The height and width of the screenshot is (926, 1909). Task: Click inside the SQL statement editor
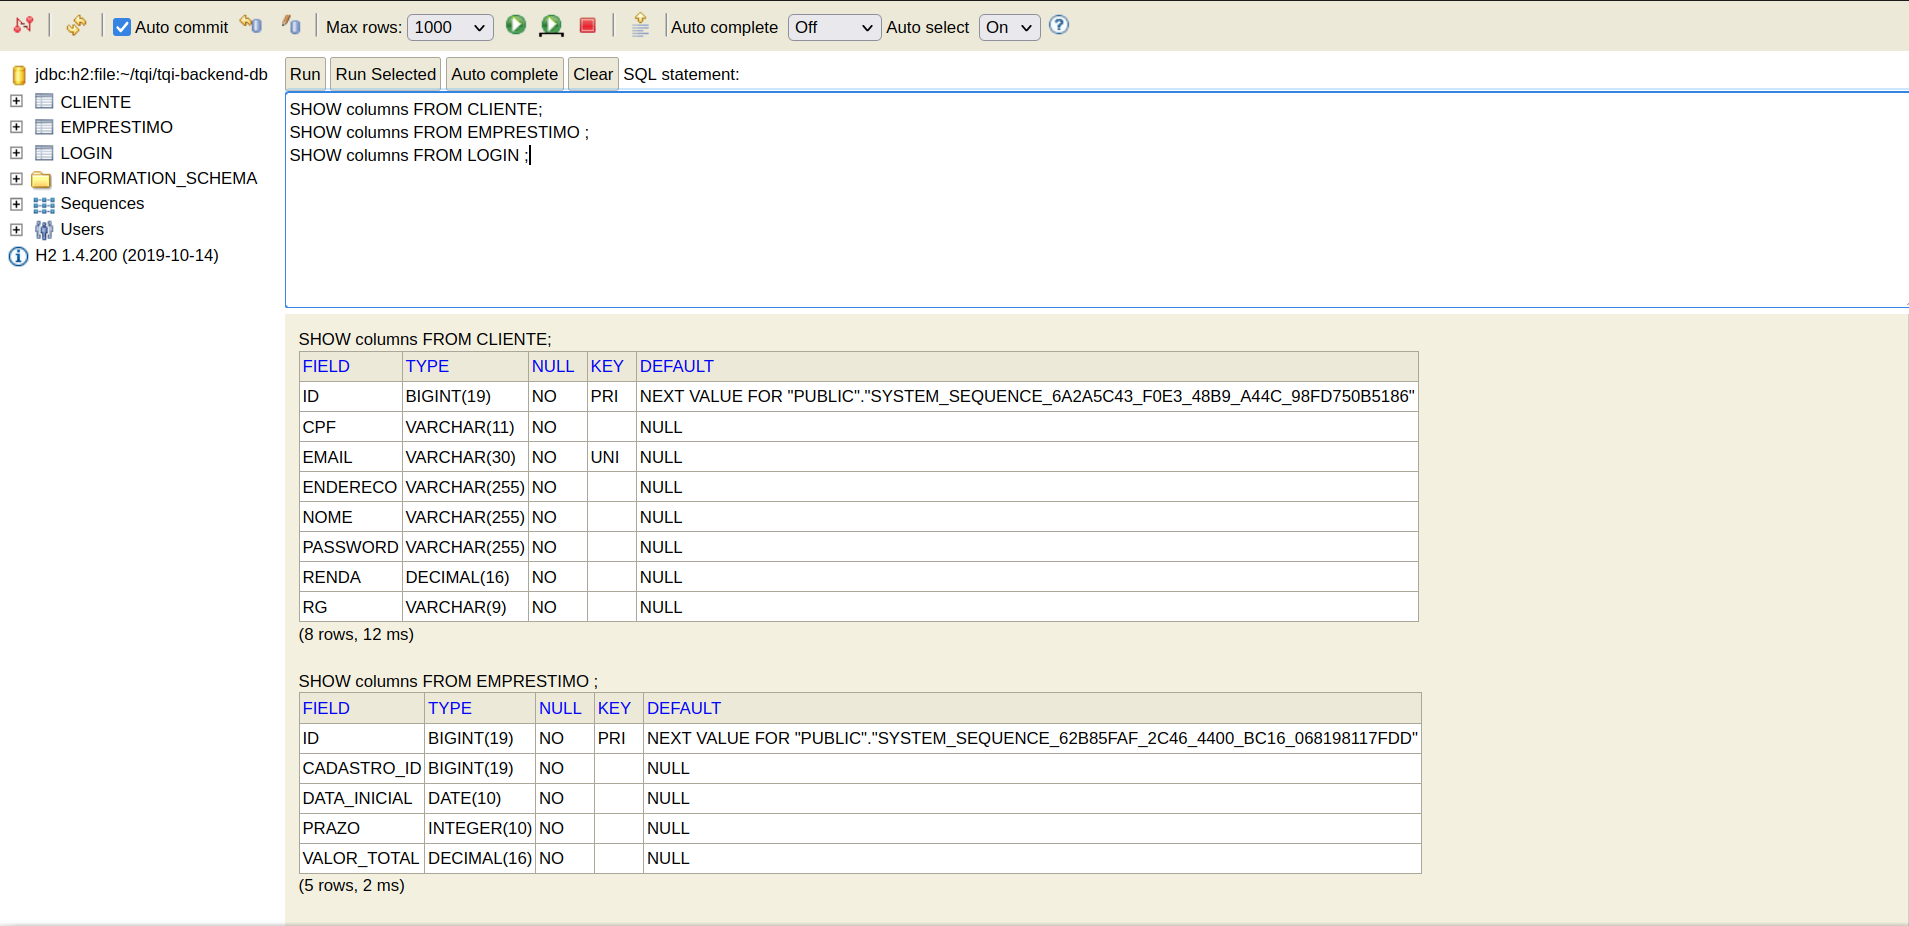pos(1097,200)
